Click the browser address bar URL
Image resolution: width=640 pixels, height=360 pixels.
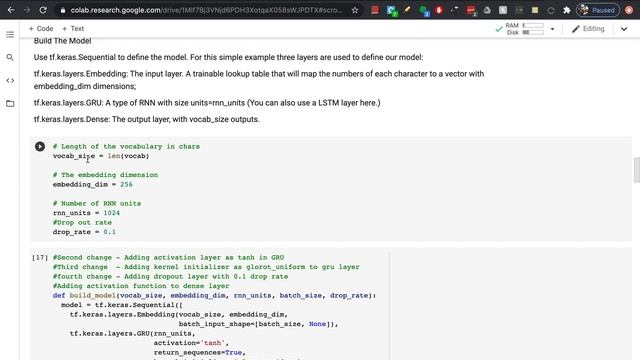tap(206, 10)
